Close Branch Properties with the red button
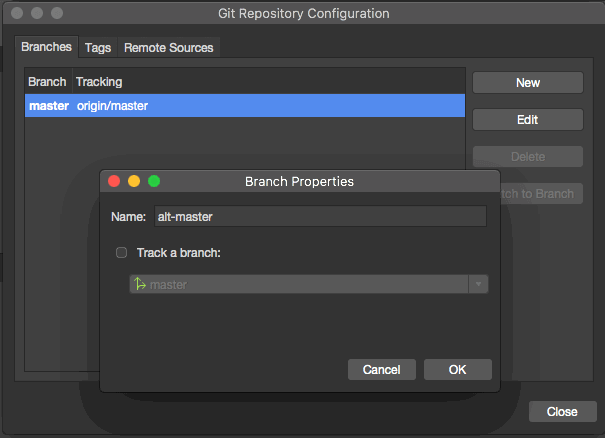The height and width of the screenshot is (438, 605). click(x=114, y=181)
